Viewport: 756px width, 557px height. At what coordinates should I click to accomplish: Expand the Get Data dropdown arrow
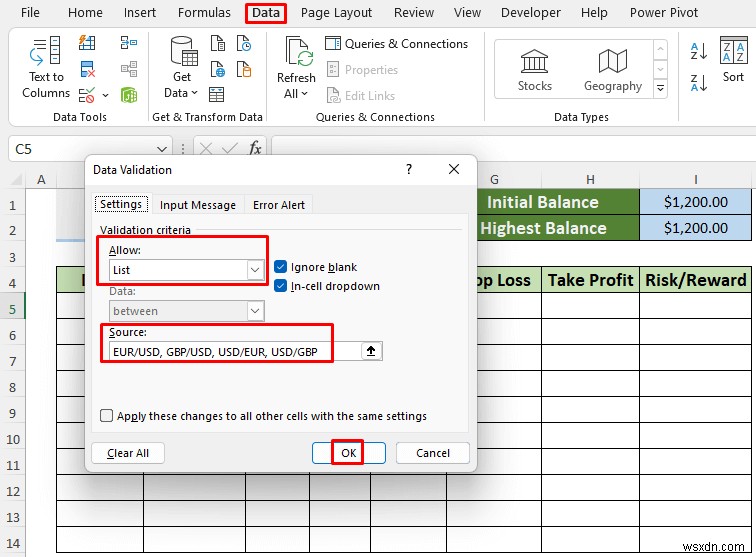click(x=194, y=93)
